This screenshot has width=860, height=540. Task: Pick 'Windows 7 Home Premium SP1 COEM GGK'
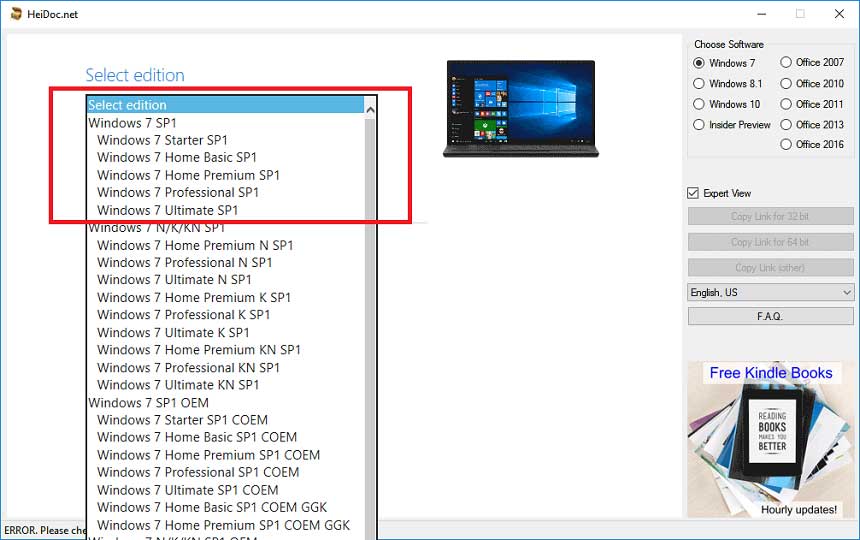[x=223, y=525]
